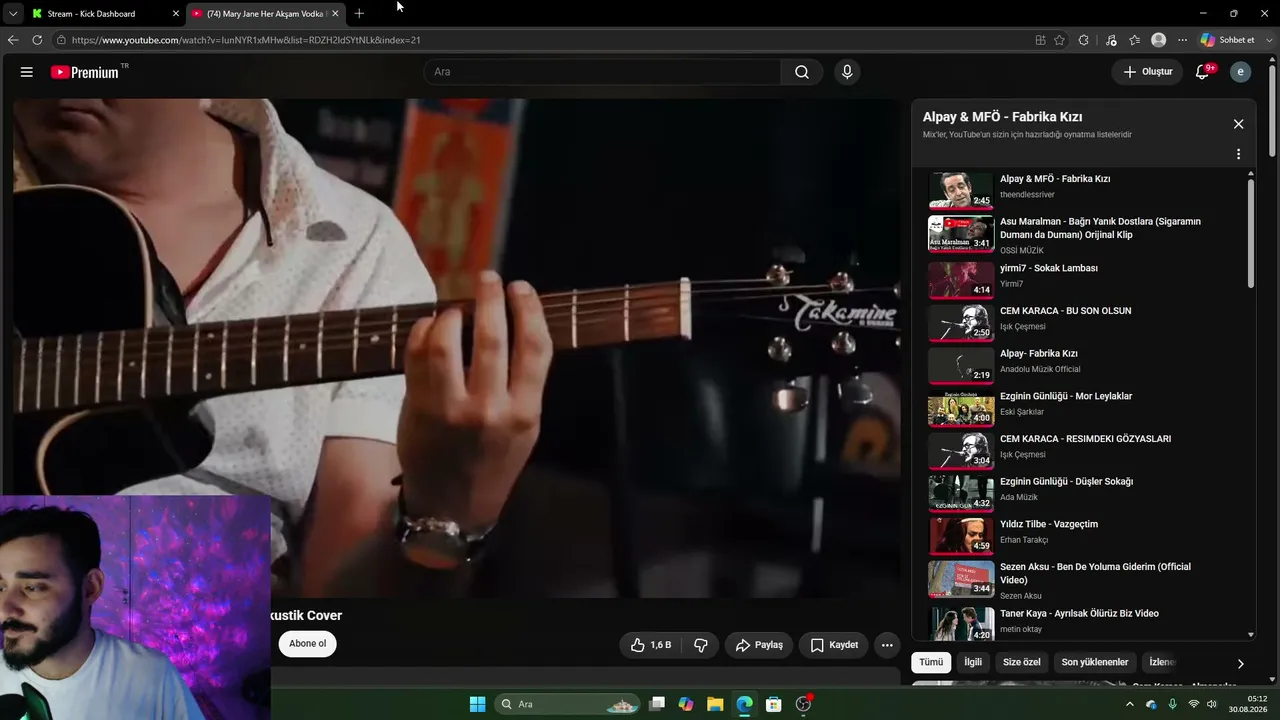Screen dimensions: 1280x720
Task: Select the Son yüklenenler filter chip
Action: click(x=1095, y=662)
